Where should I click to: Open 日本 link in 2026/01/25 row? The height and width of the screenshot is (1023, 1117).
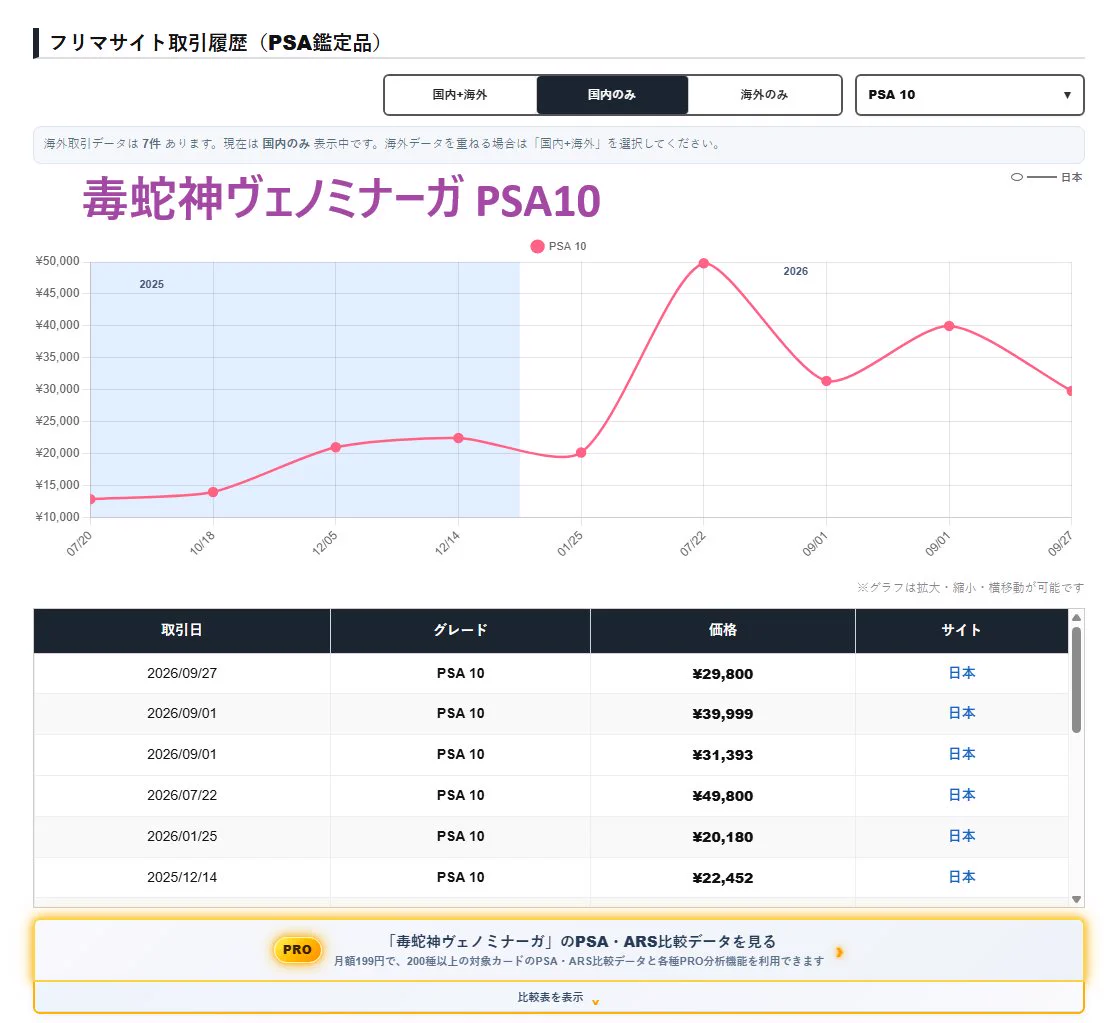[x=961, y=836]
